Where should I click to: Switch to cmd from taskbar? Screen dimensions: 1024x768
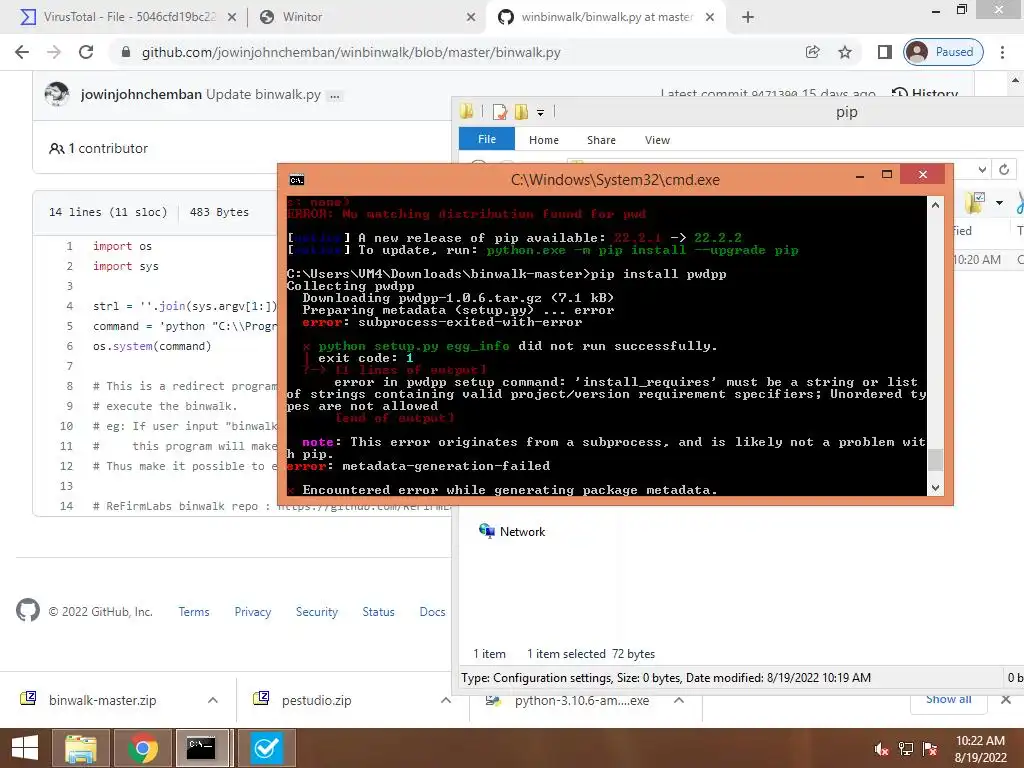202,748
